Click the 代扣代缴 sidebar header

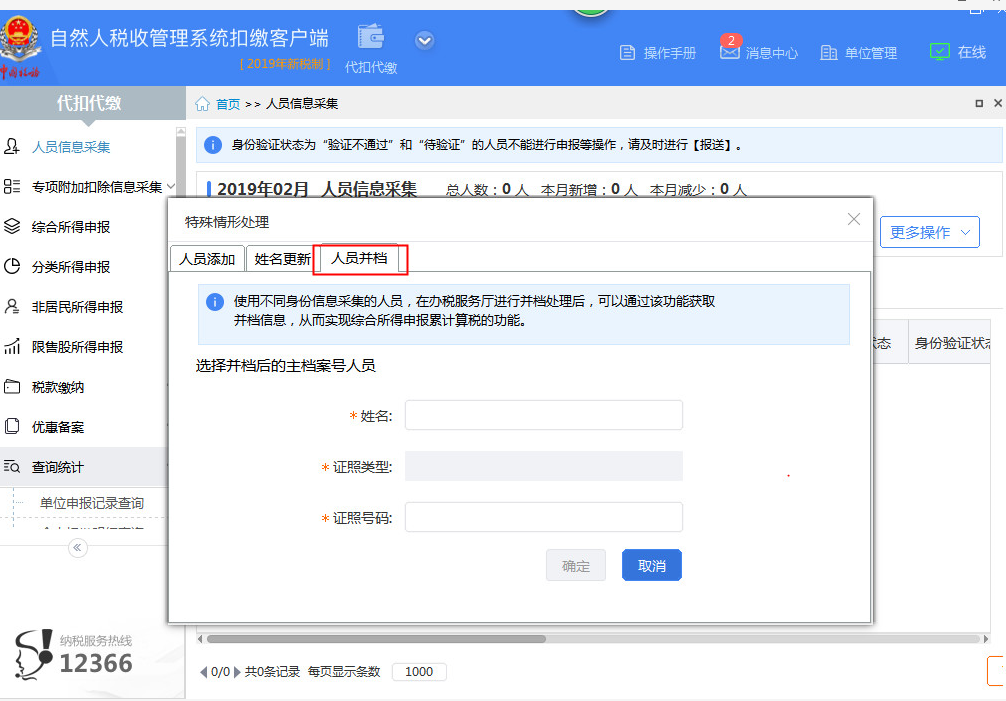[x=89, y=103]
